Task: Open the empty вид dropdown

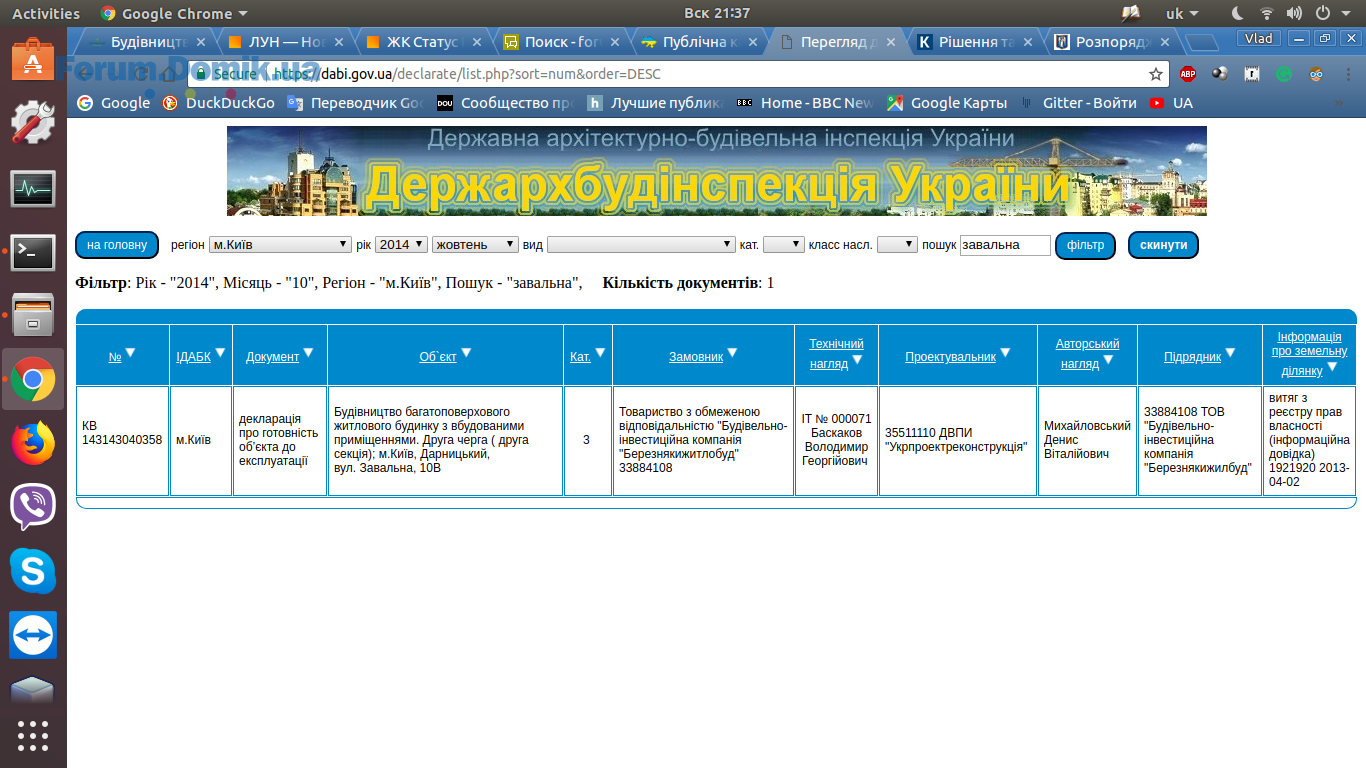Action: coord(641,244)
